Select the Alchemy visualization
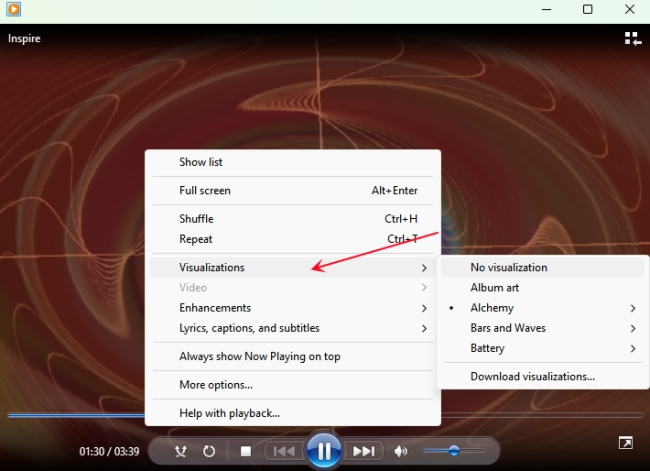The image size is (650, 471). pos(543,308)
